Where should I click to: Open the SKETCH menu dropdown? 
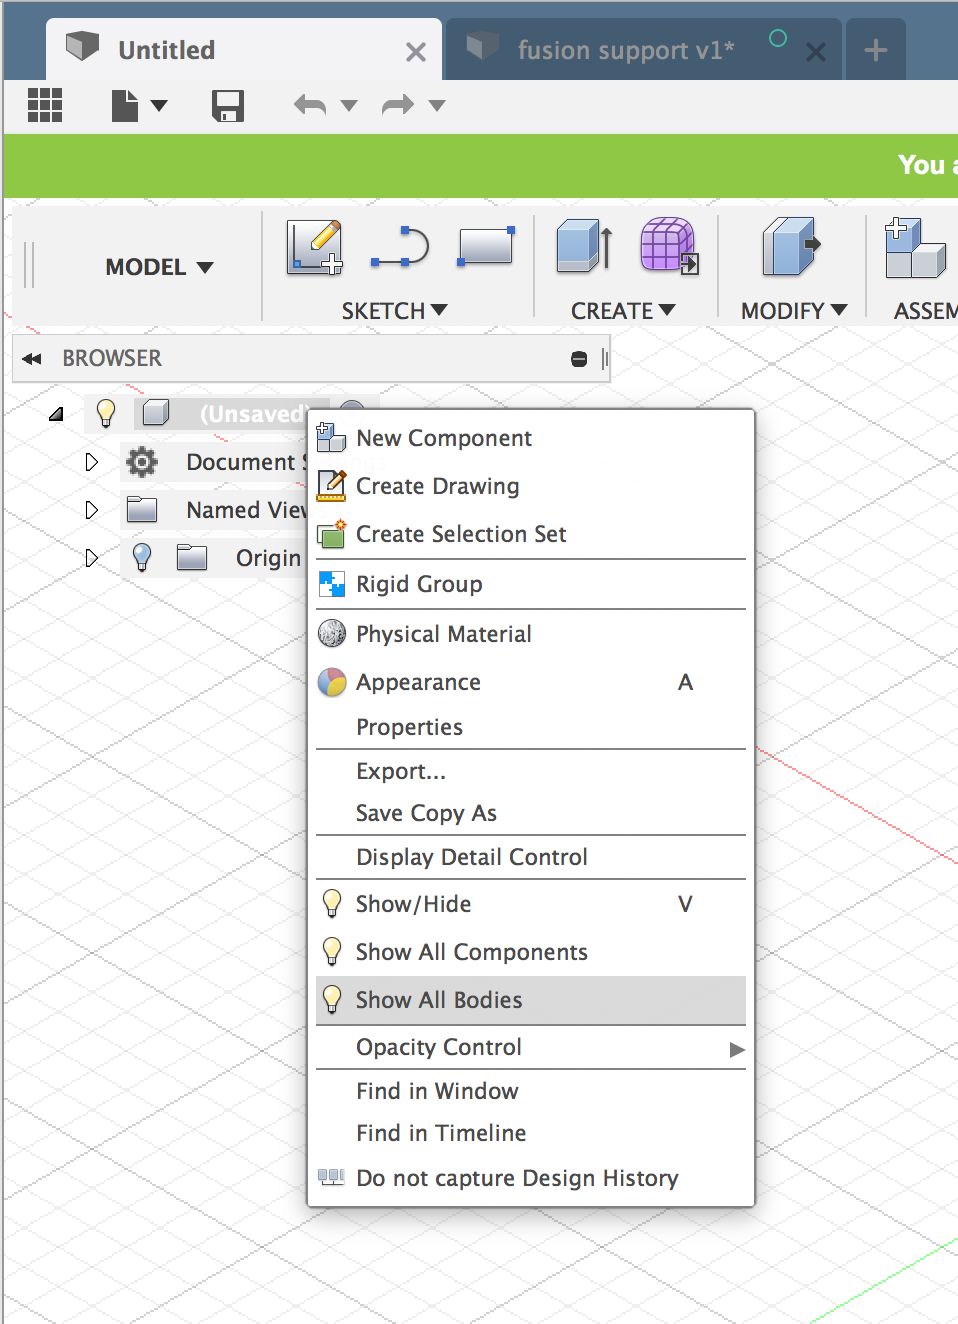pyautogui.click(x=394, y=311)
